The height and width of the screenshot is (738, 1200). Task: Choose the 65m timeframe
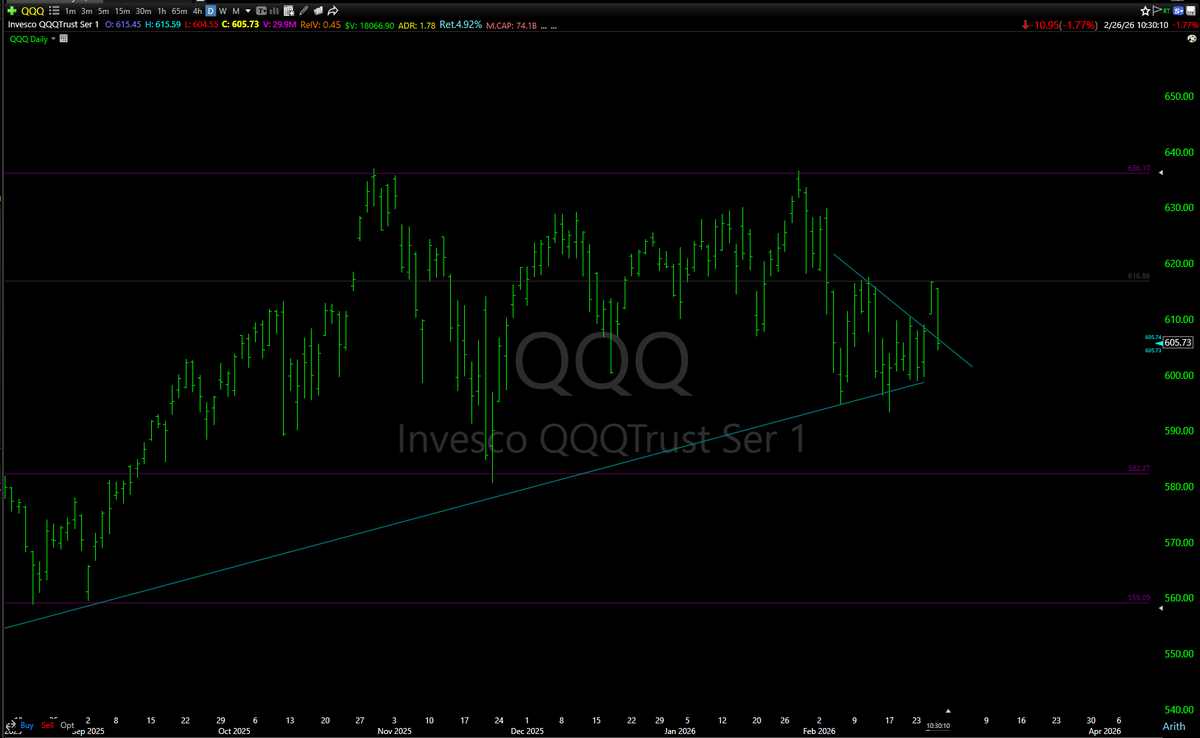coord(179,11)
